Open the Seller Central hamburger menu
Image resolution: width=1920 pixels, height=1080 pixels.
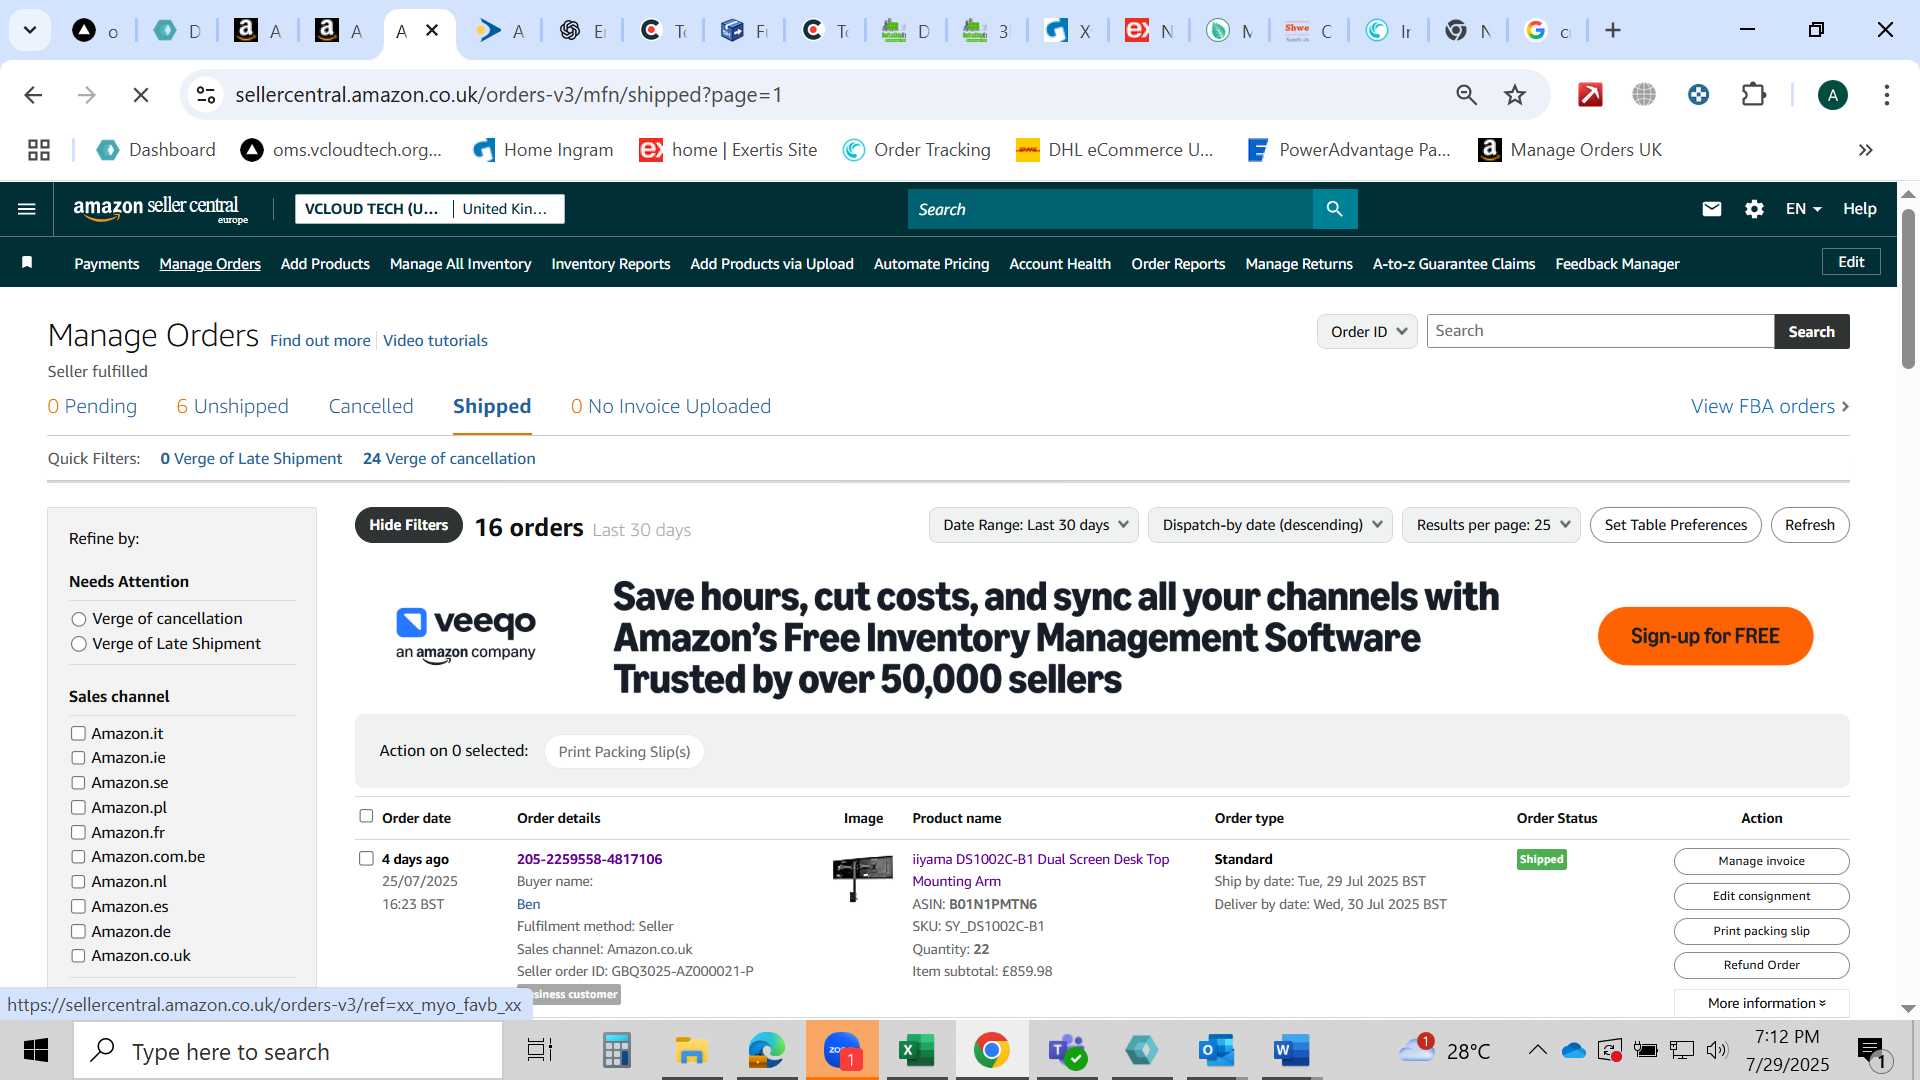(x=27, y=209)
